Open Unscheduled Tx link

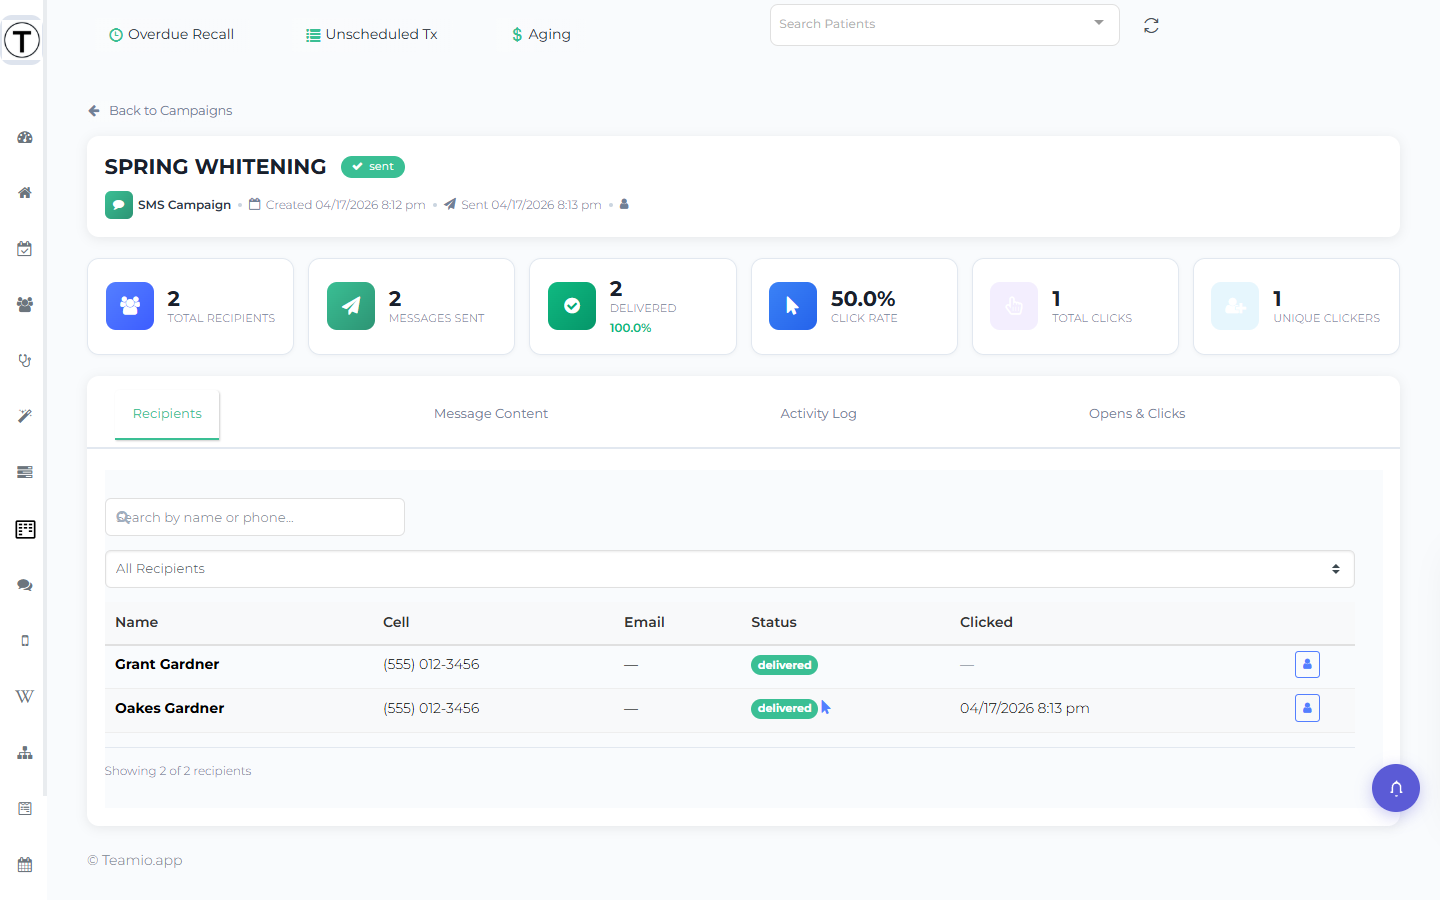coord(371,34)
